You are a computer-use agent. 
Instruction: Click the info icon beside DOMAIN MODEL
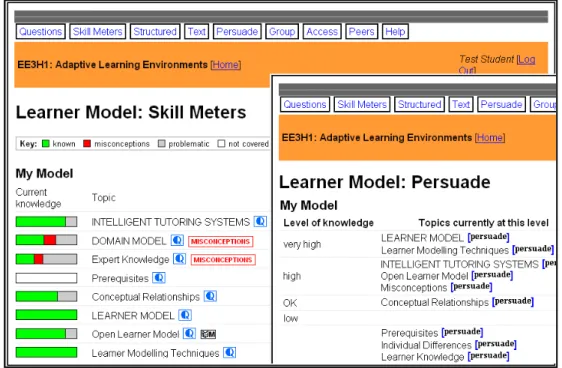(x=177, y=240)
